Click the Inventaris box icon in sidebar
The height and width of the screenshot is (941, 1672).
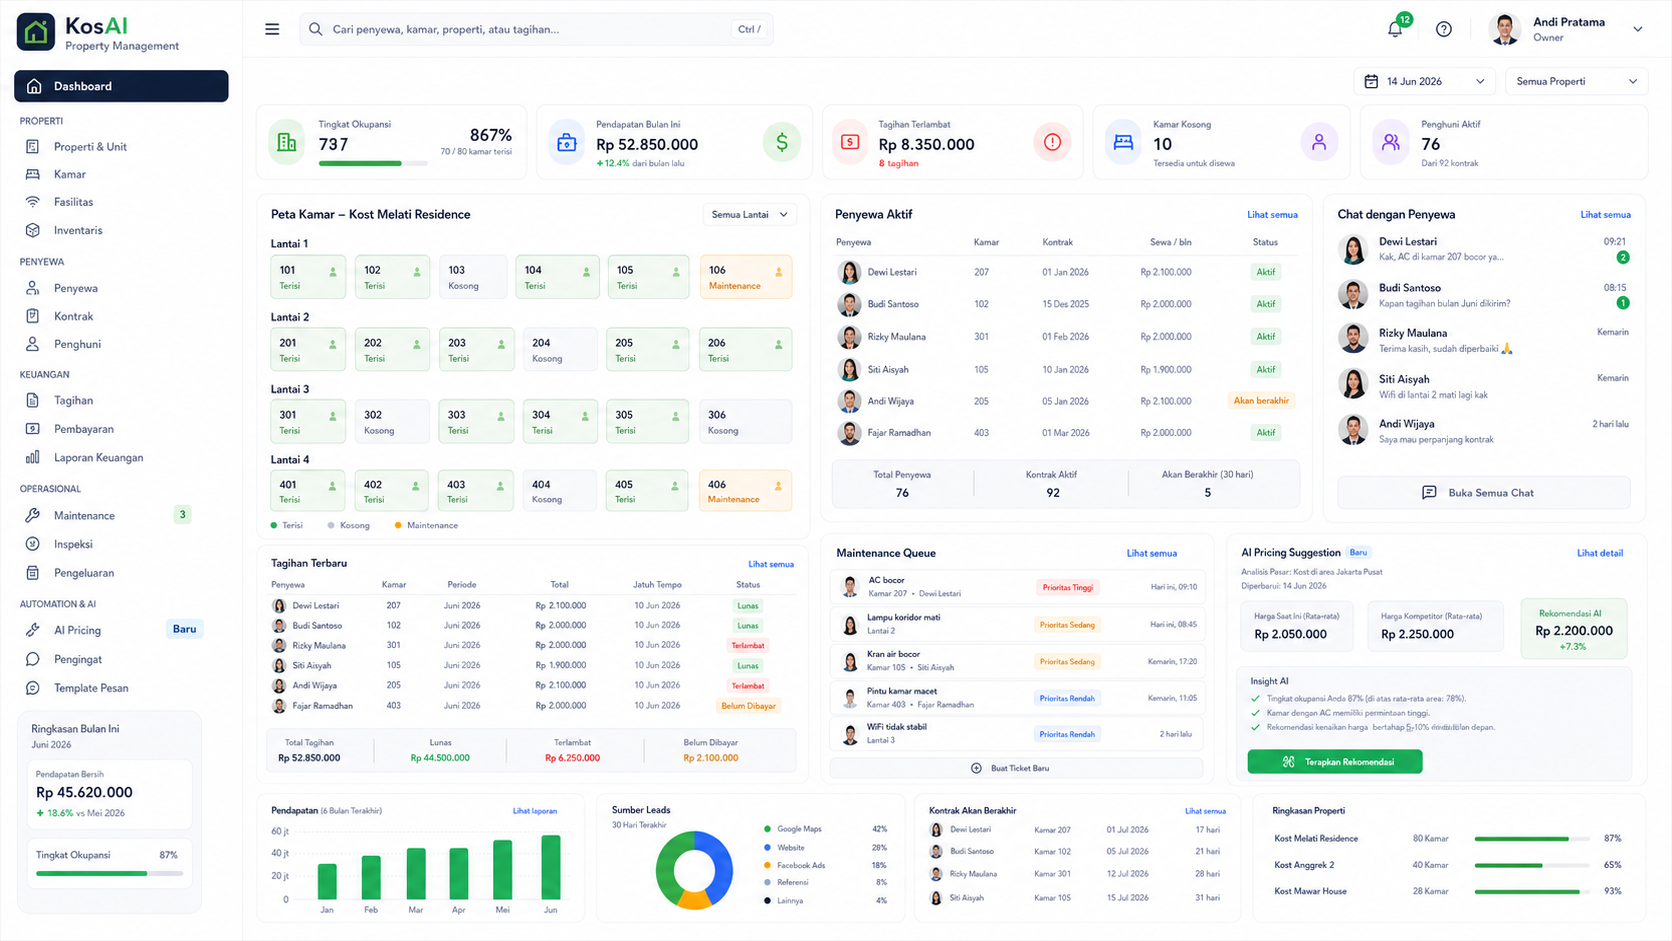(33, 230)
